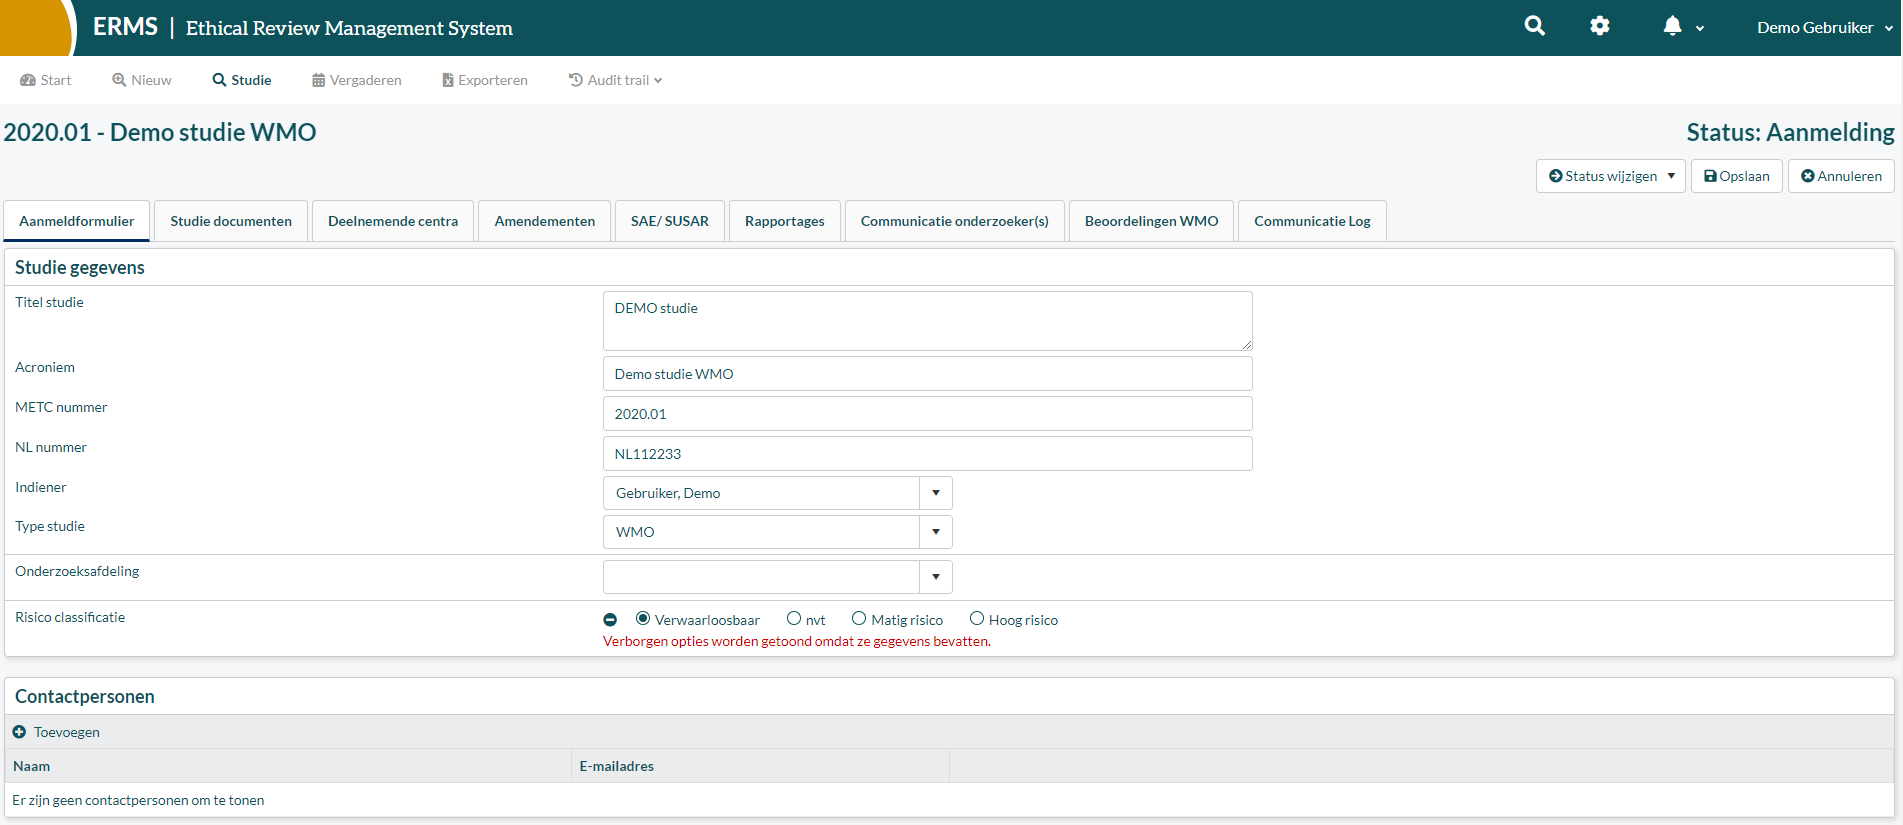The height and width of the screenshot is (825, 1903).
Task: Click the 'Status: Aanmelding' heading text
Action: (x=1790, y=132)
